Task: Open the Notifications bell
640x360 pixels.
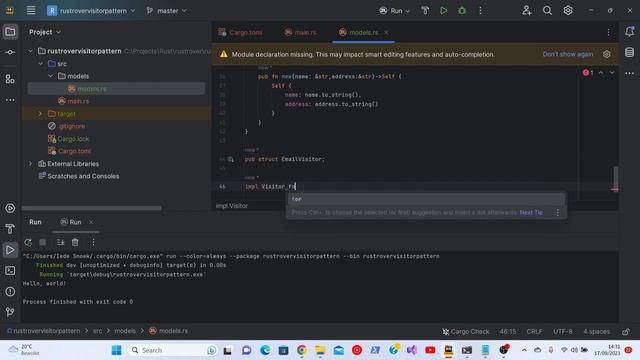Action: [629, 32]
